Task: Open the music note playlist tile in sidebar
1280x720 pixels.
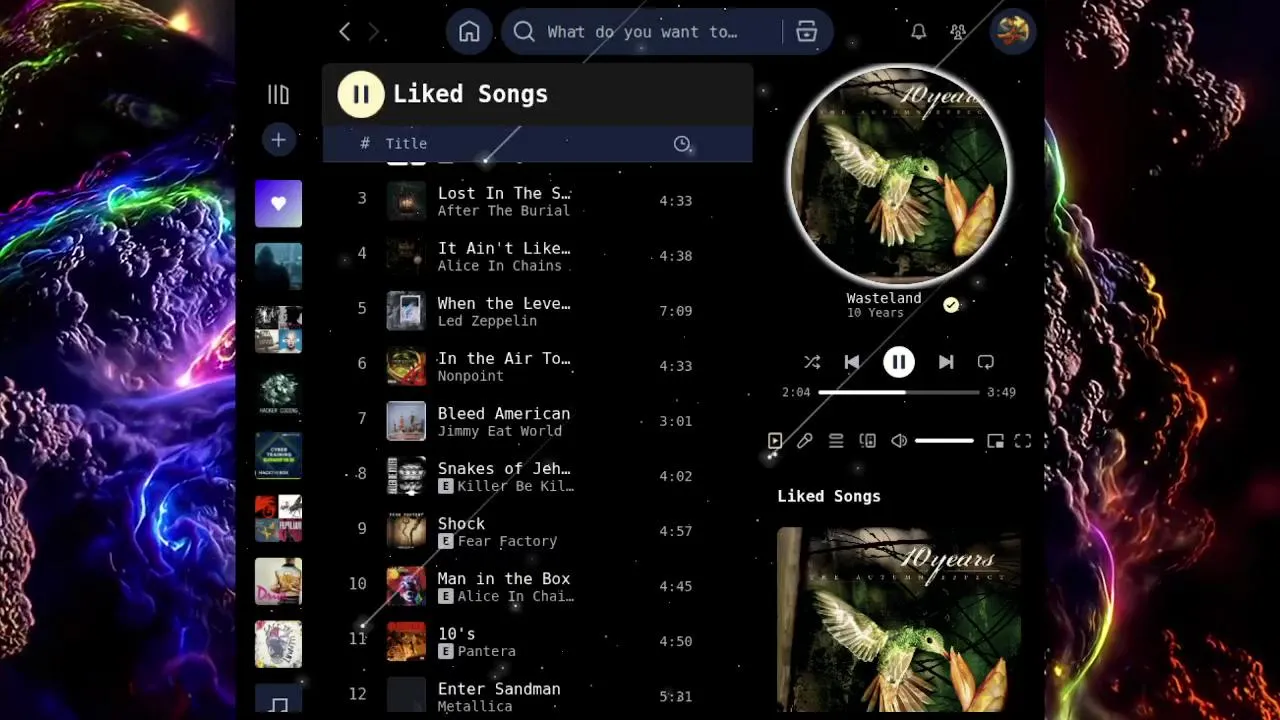Action: [278, 699]
